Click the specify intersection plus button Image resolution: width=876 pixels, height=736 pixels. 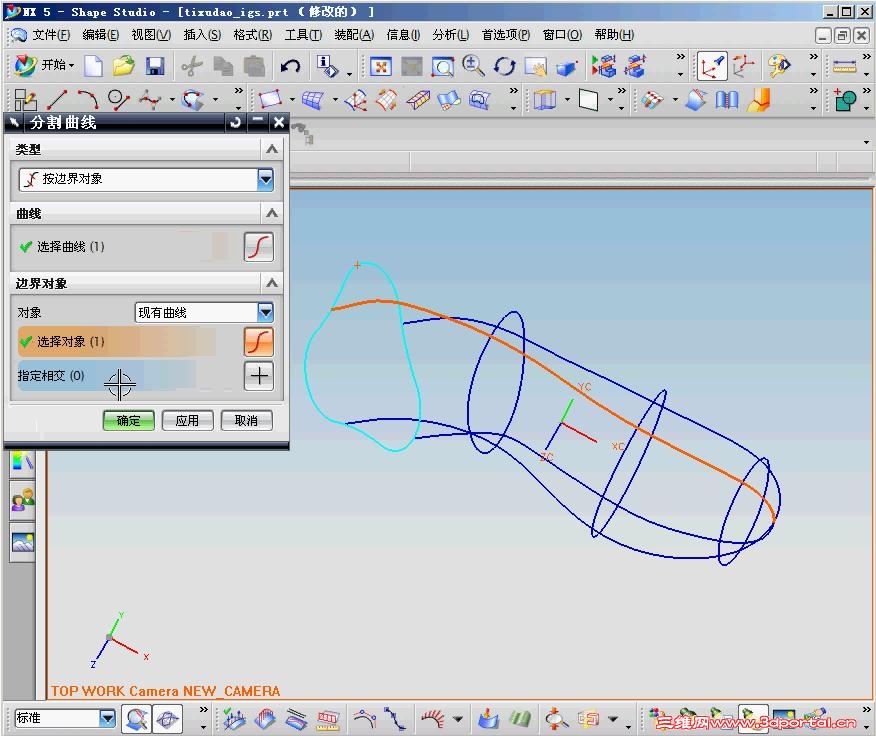259,376
